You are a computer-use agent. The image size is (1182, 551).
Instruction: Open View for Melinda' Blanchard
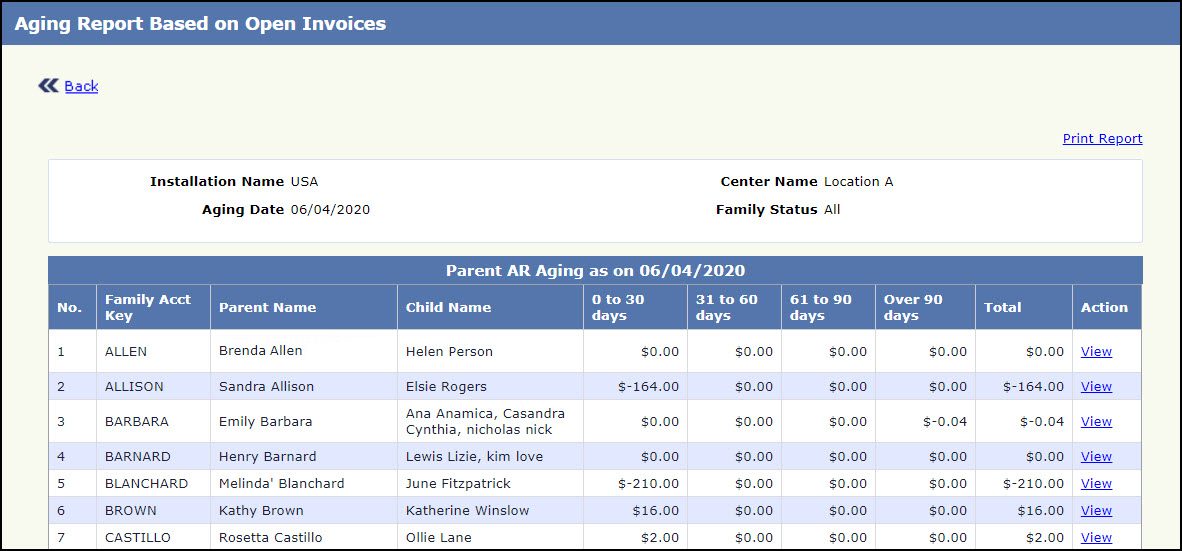[x=1096, y=484]
